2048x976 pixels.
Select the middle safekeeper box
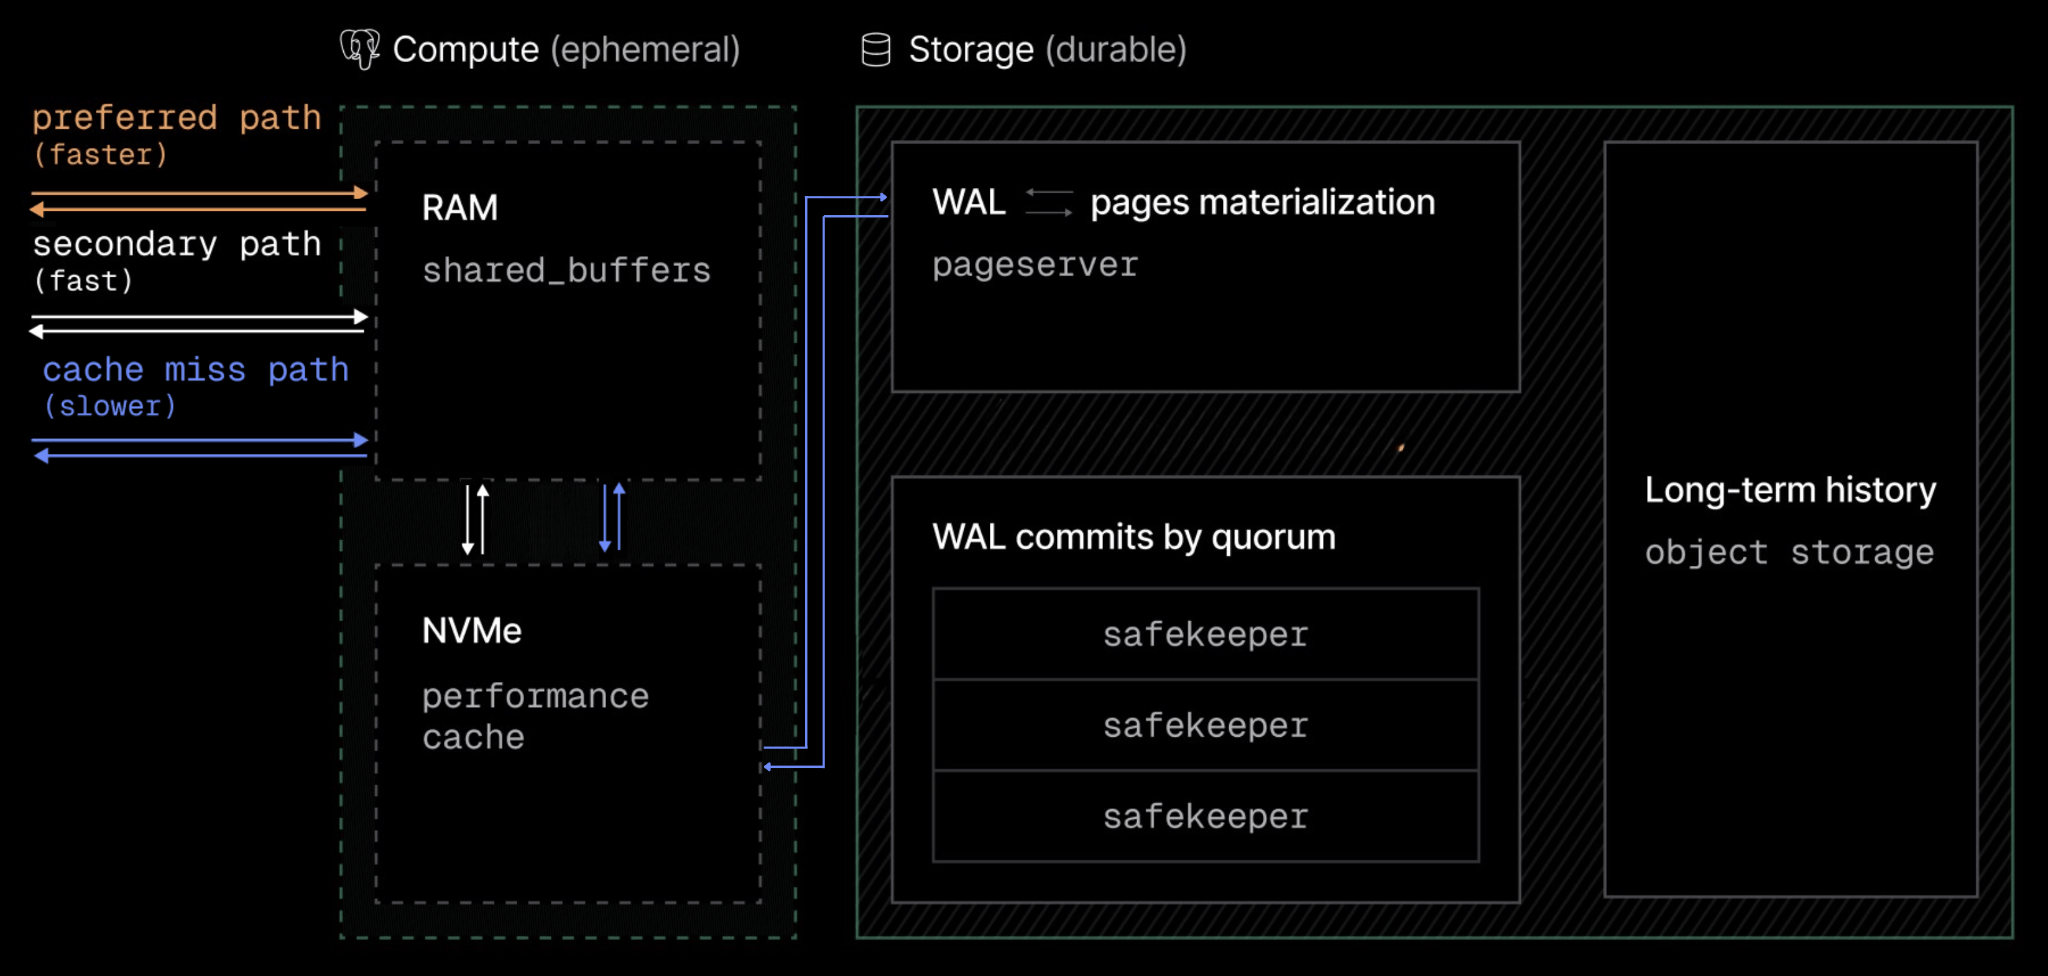coord(1206,725)
